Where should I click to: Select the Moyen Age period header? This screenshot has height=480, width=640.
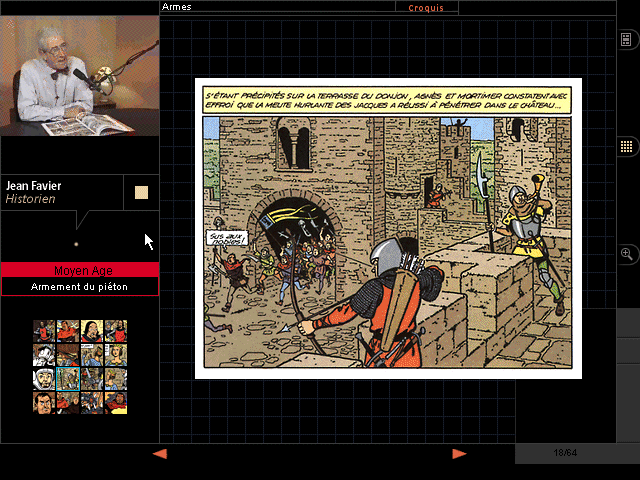pyautogui.click(x=80, y=270)
